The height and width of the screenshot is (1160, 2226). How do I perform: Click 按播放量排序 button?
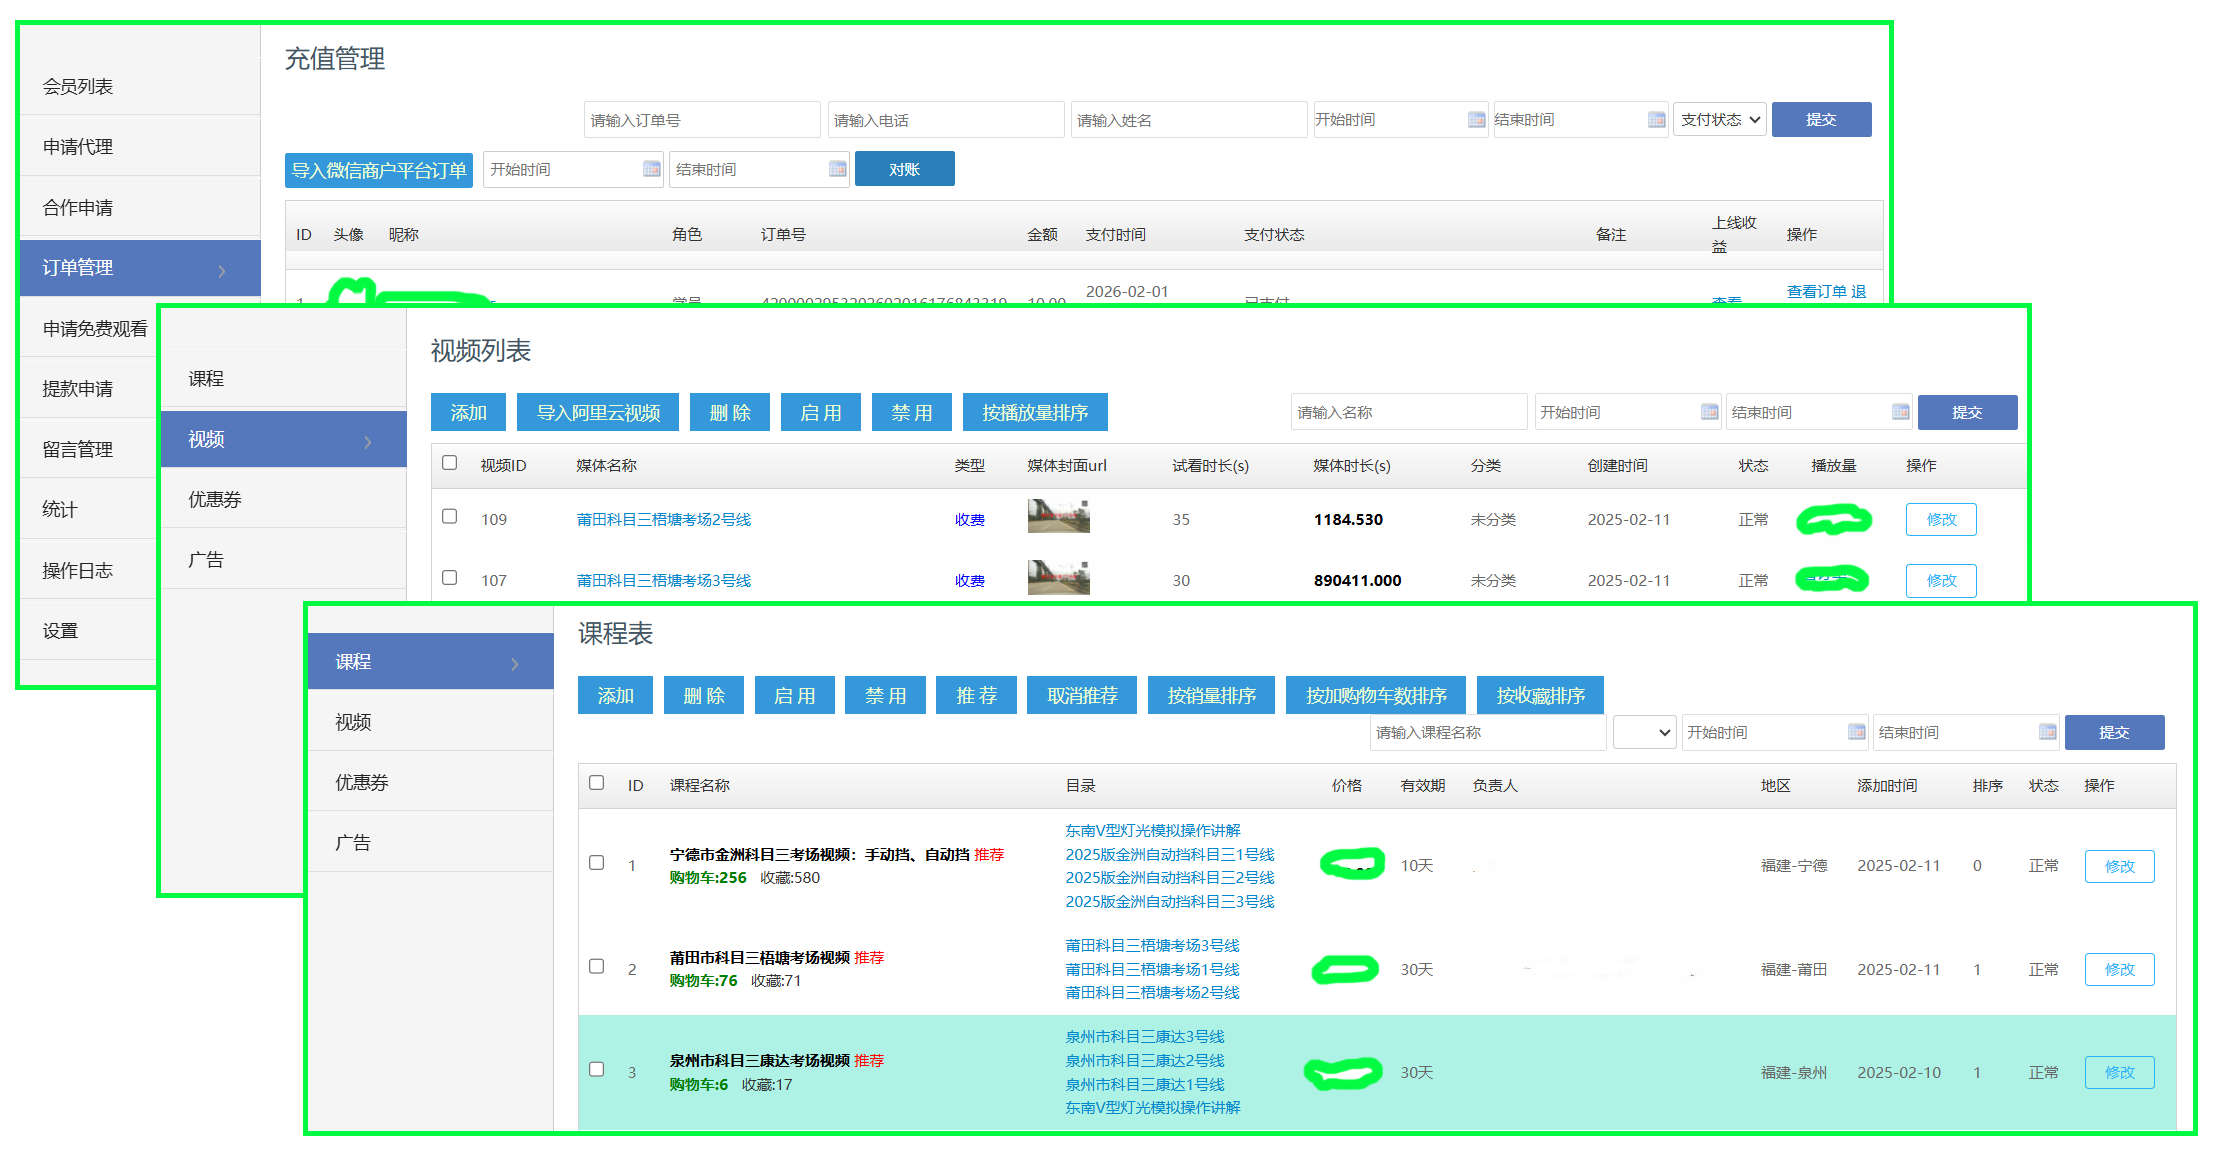[1035, 412]
